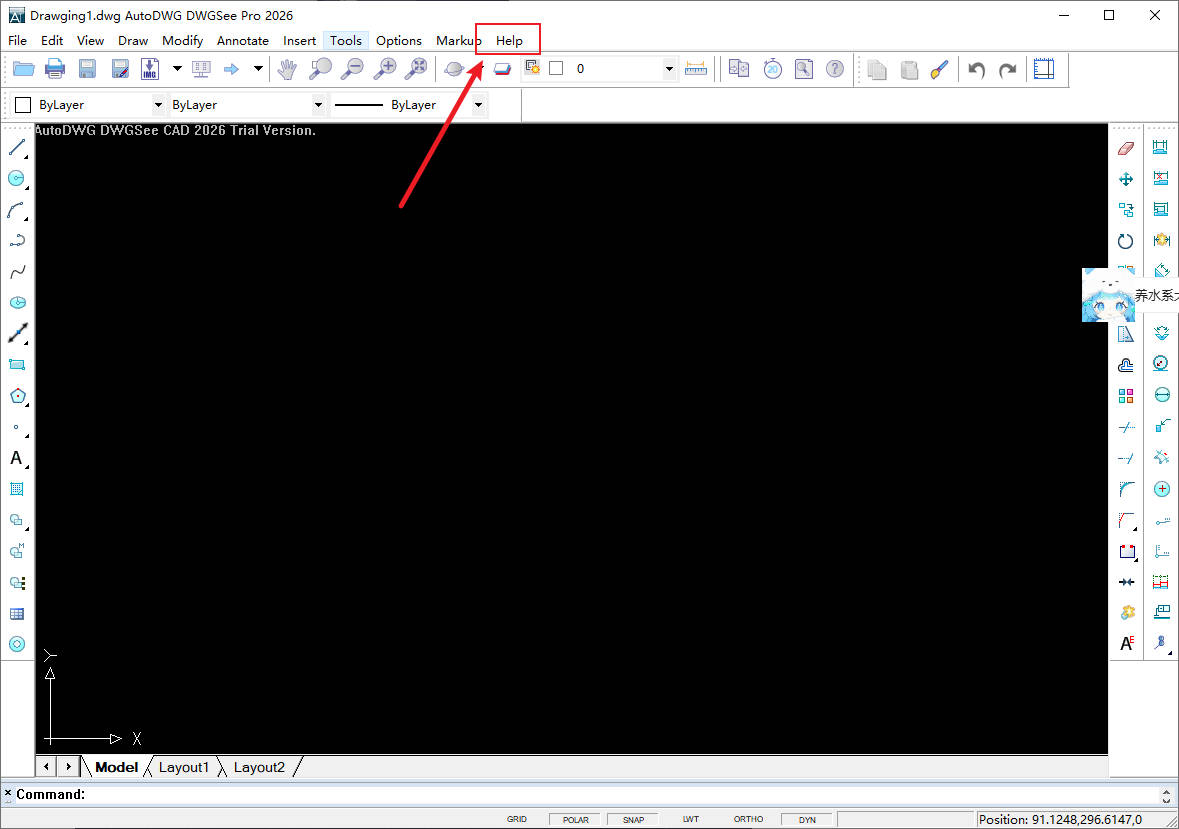Open the File menu

(17, 41)
